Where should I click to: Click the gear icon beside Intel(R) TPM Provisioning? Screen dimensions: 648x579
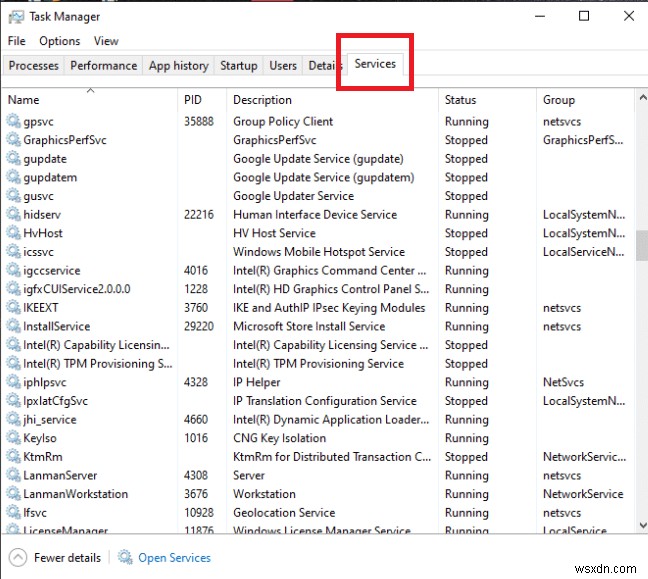[13, 363]
